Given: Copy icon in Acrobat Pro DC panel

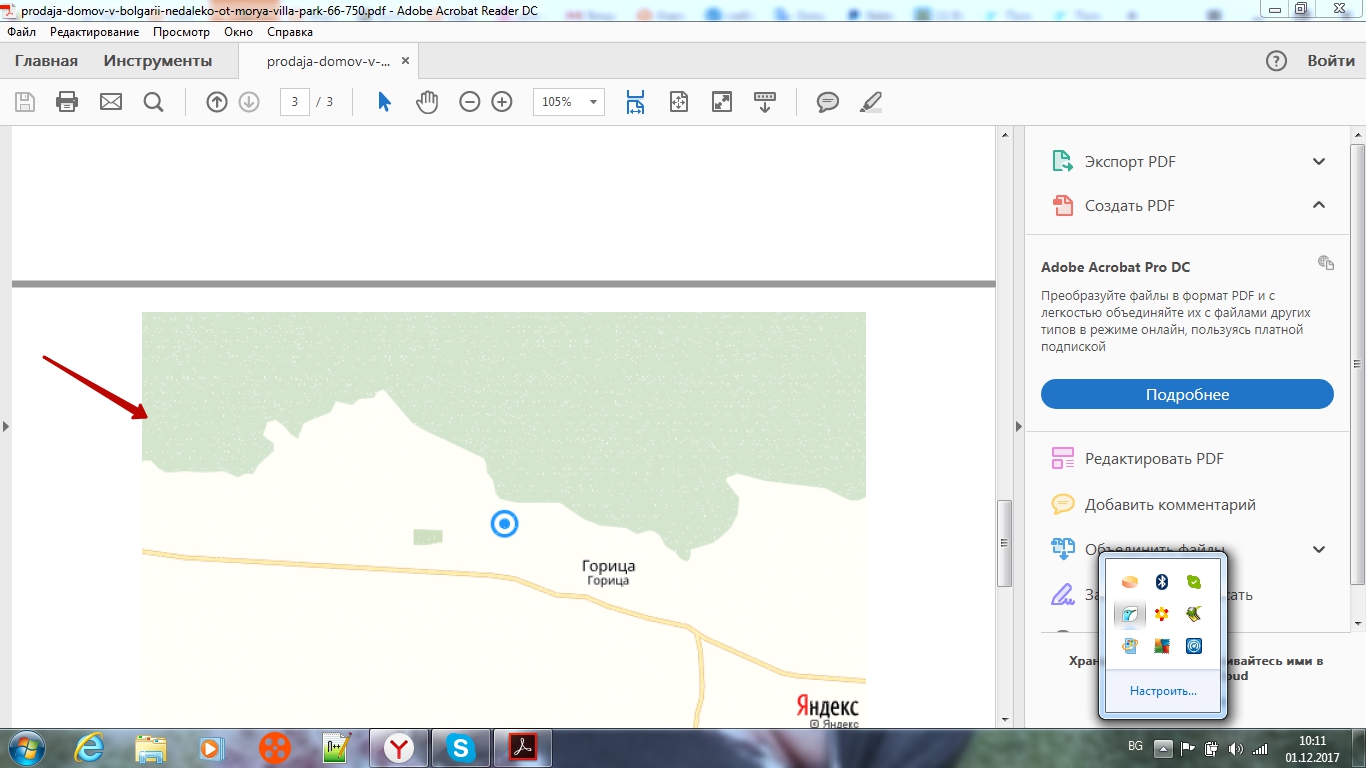Looking at the screenshot, I should coord(1326,263).
